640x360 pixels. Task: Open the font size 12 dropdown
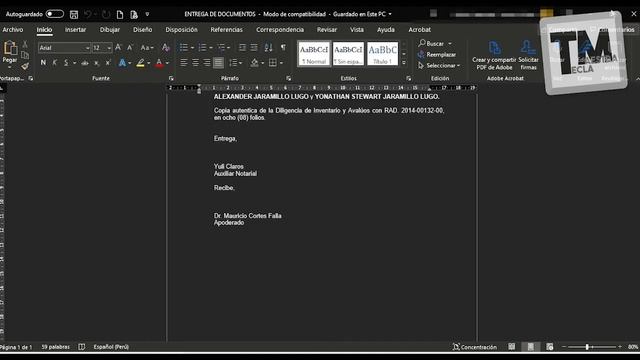109,48
